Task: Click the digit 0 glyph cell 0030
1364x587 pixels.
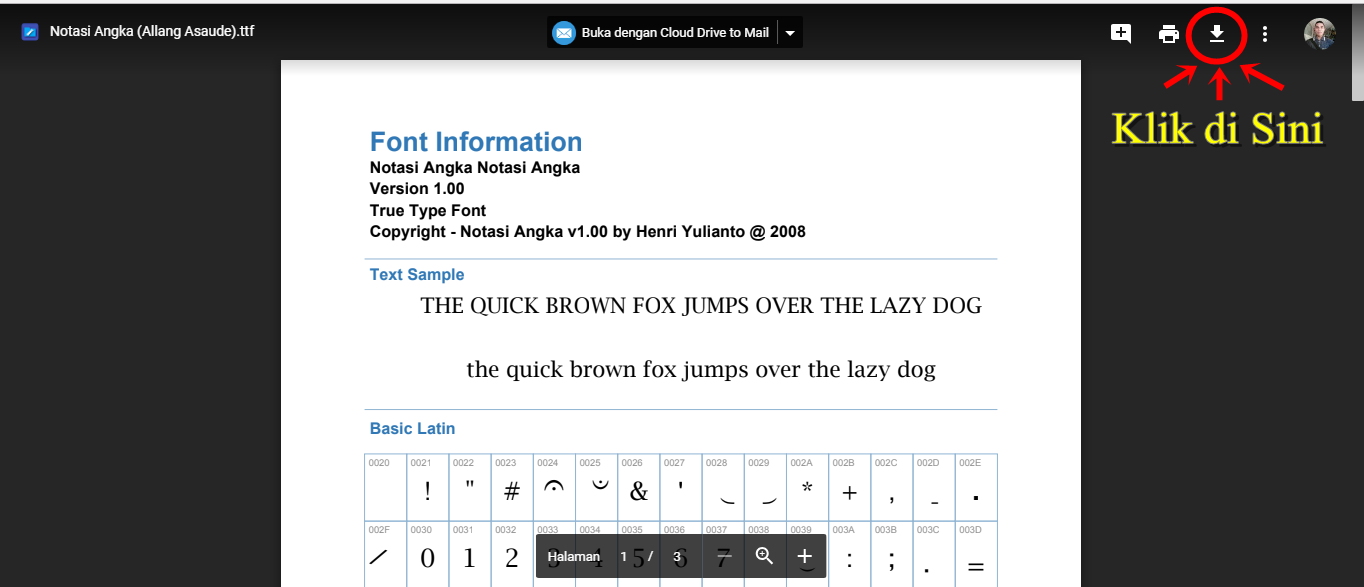Action: click(x=428, y=554)
